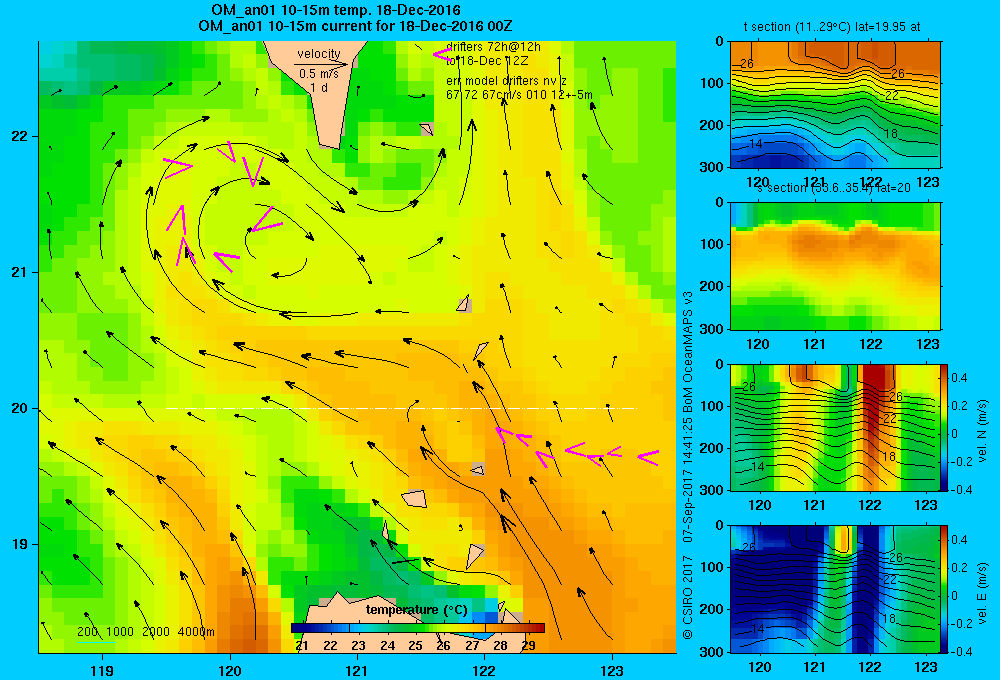The height and width of the screenshot is (680, 1000).
Task: Click latitude label 19 on main map axis
Action: click(x=20, y=544)
